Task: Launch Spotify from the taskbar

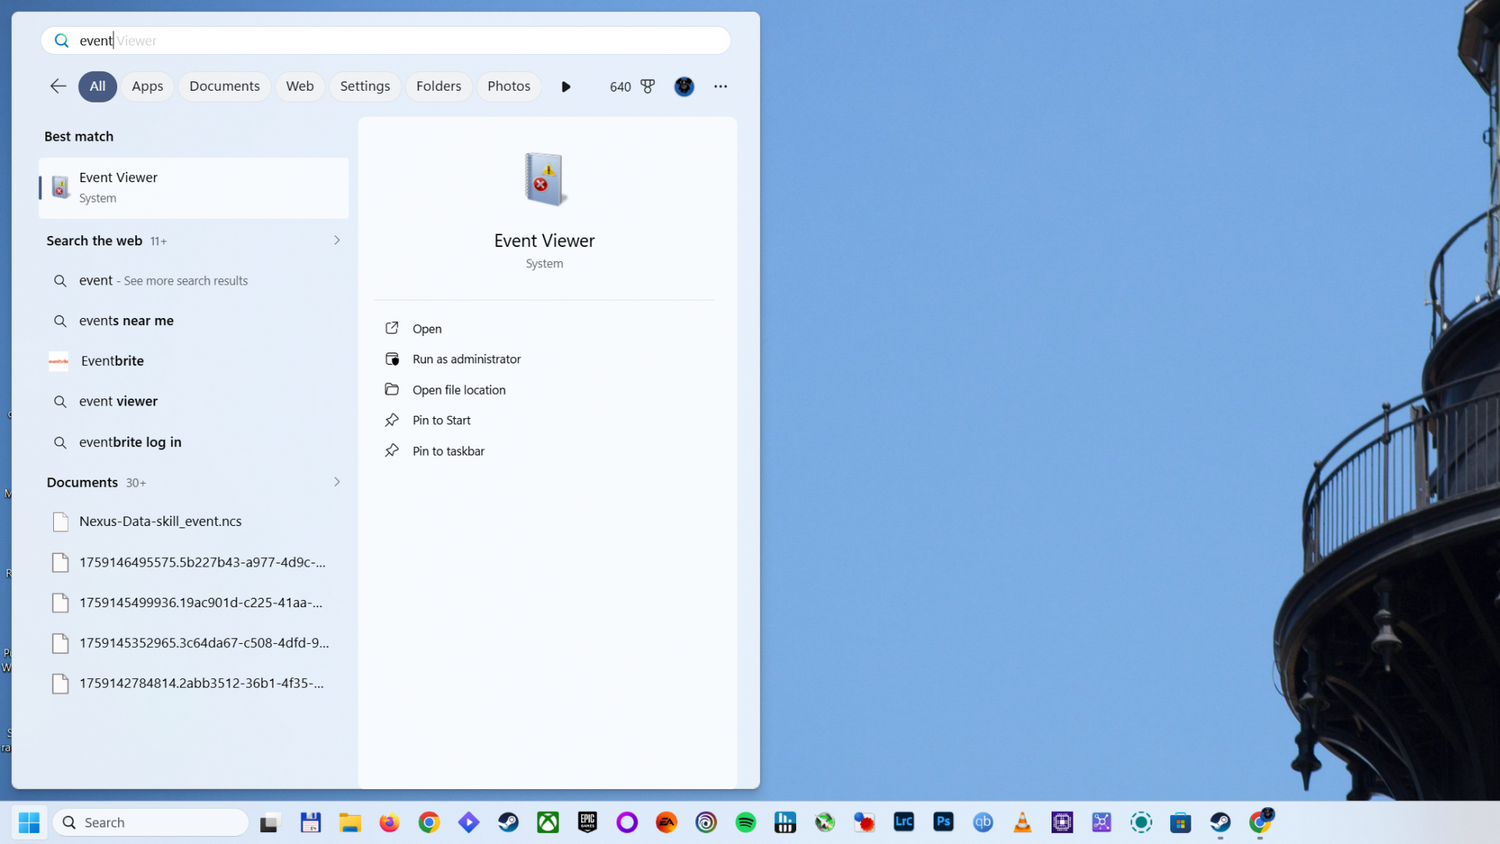Action: click(x=746, y=822)
